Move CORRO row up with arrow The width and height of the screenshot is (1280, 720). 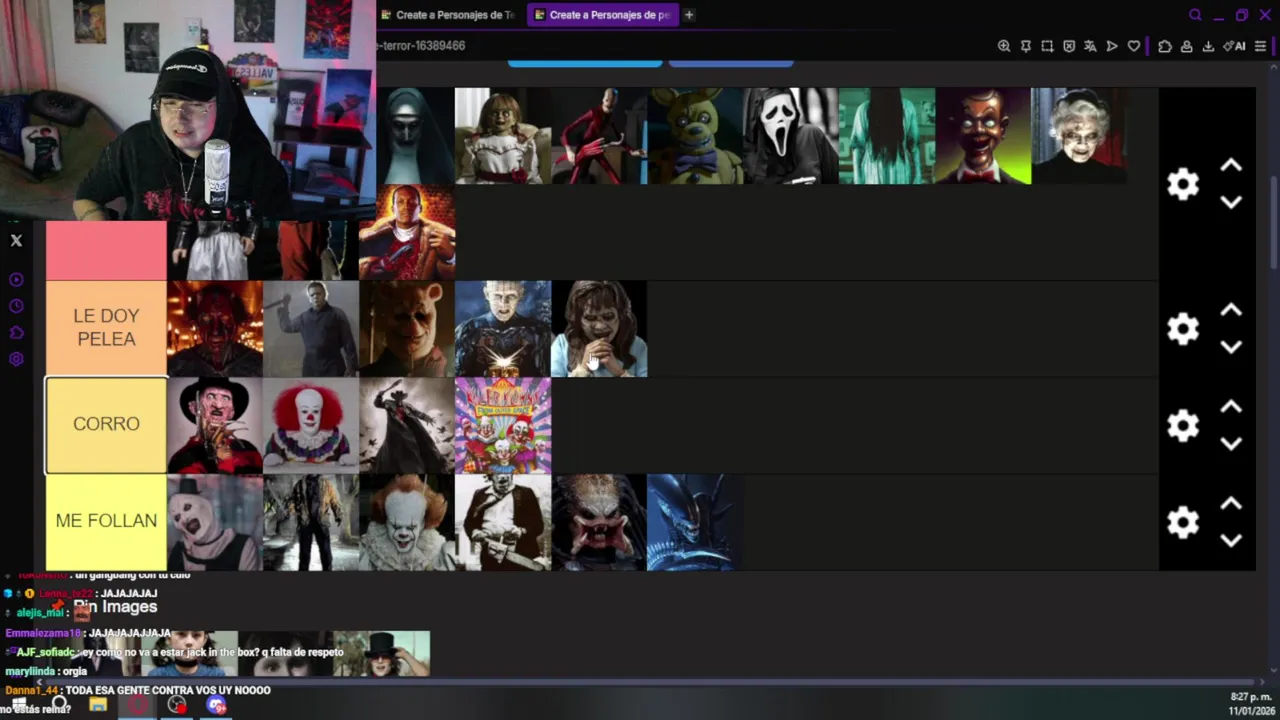coord(1231,407)
